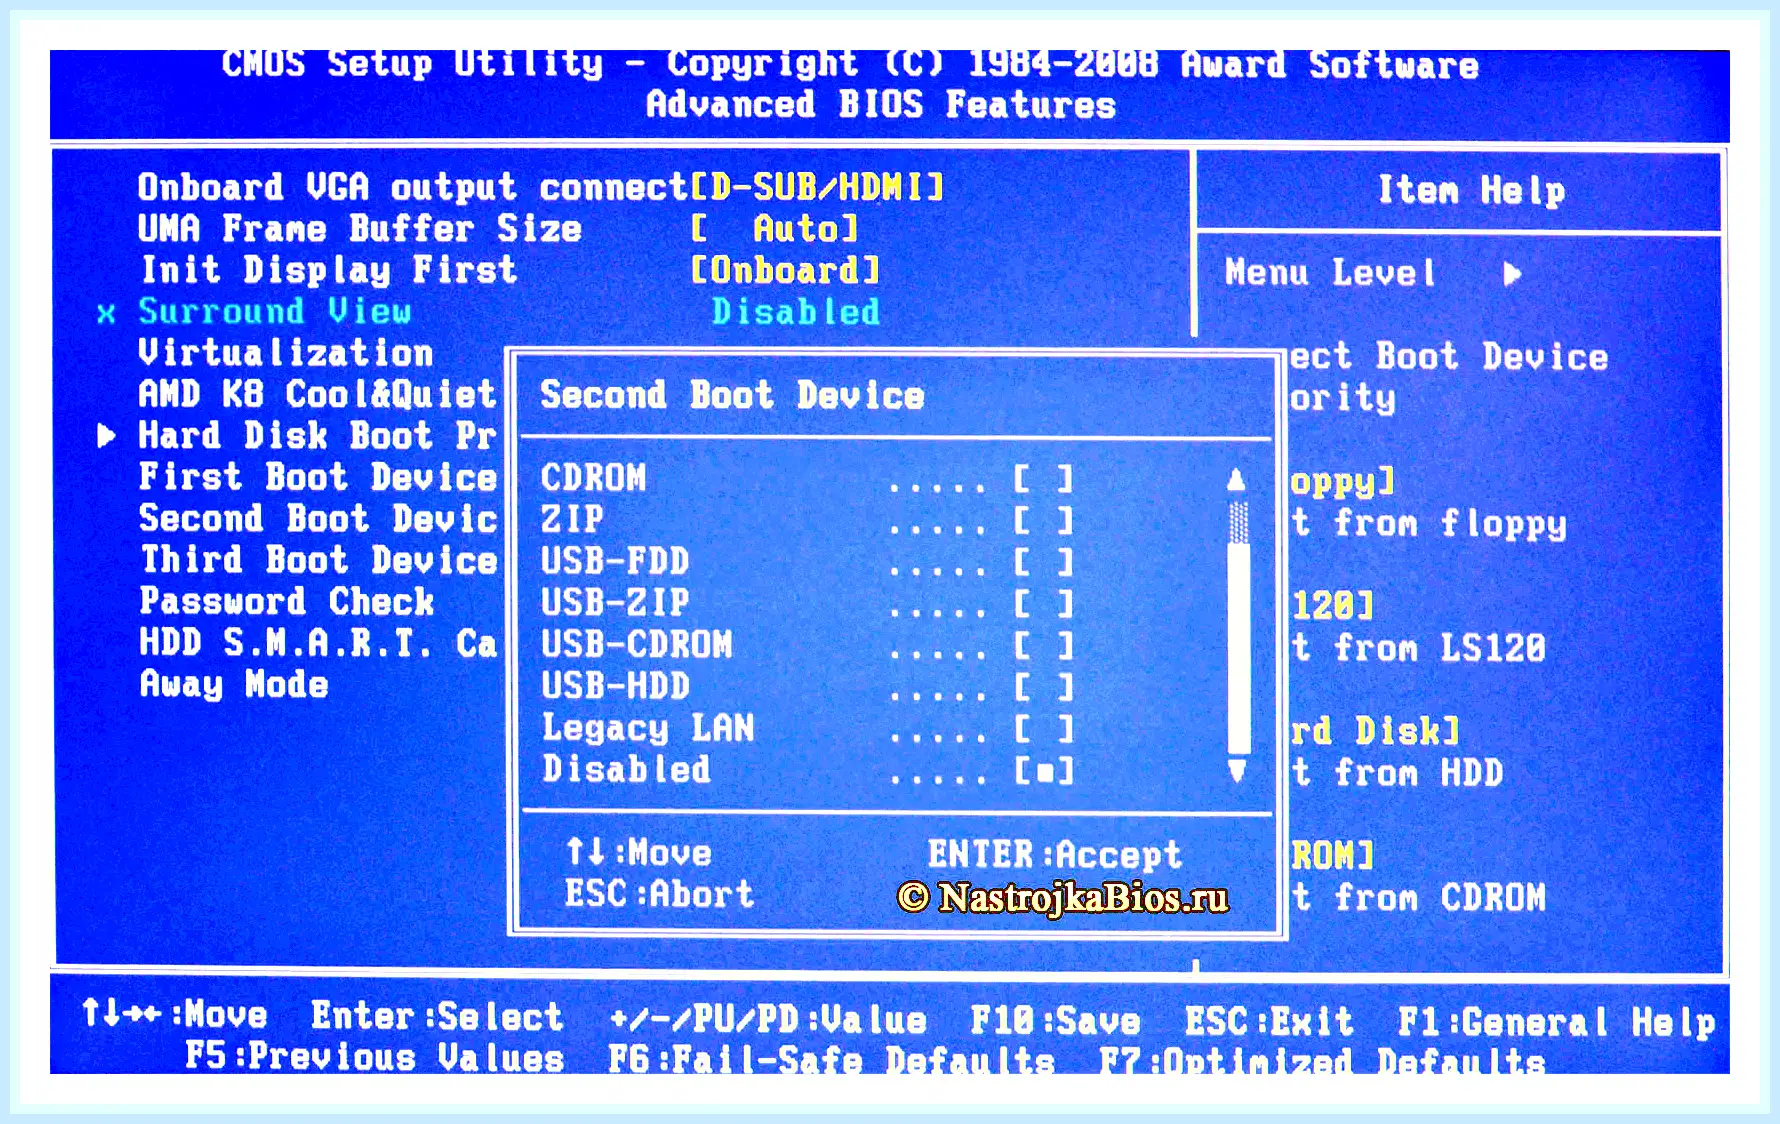Open the Init Display Onboard value
Viewport: 1780px width, 1124px height.
(x=785, y=271)
